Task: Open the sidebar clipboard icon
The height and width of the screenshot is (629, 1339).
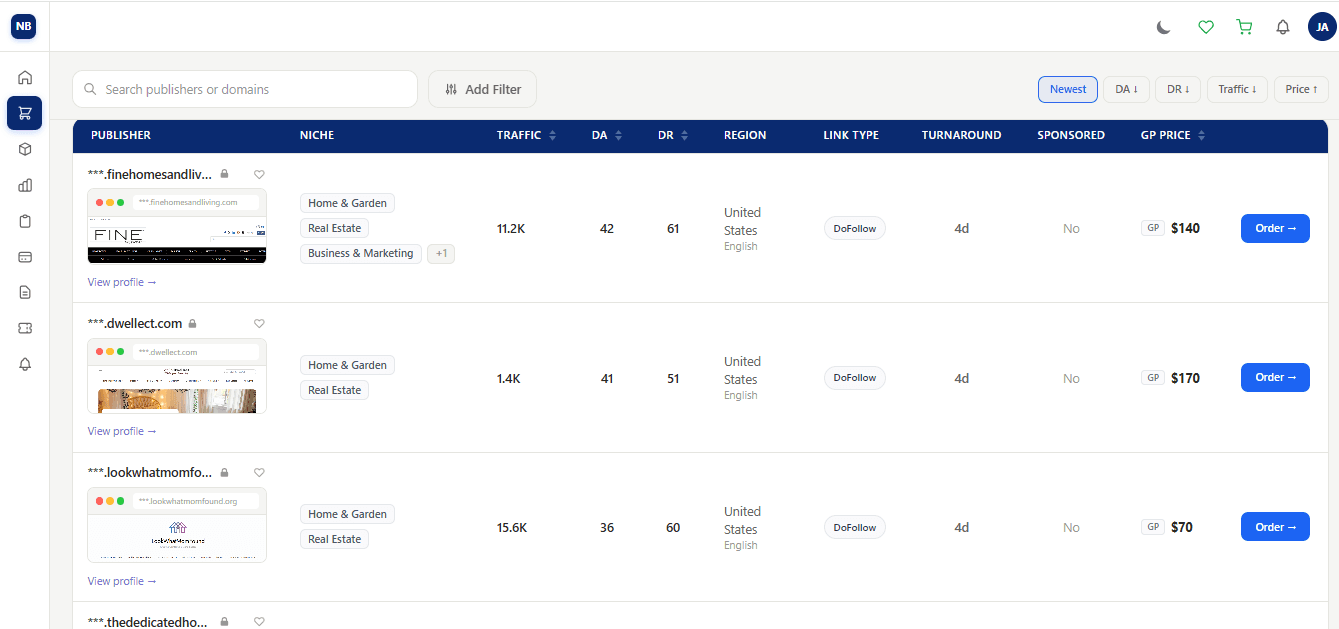Action: coord(25,221)
